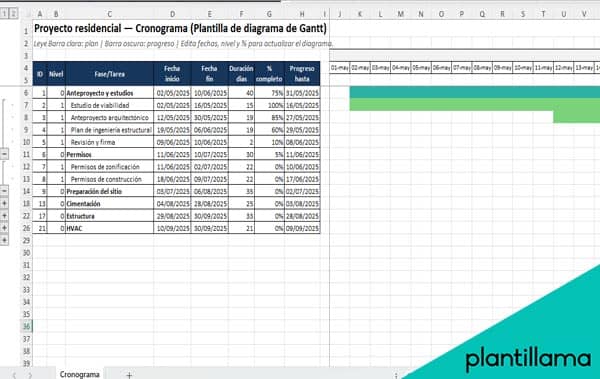Collapse the group with the minus at row 14
Screen dimensions: 600x379
pos(4,191)
